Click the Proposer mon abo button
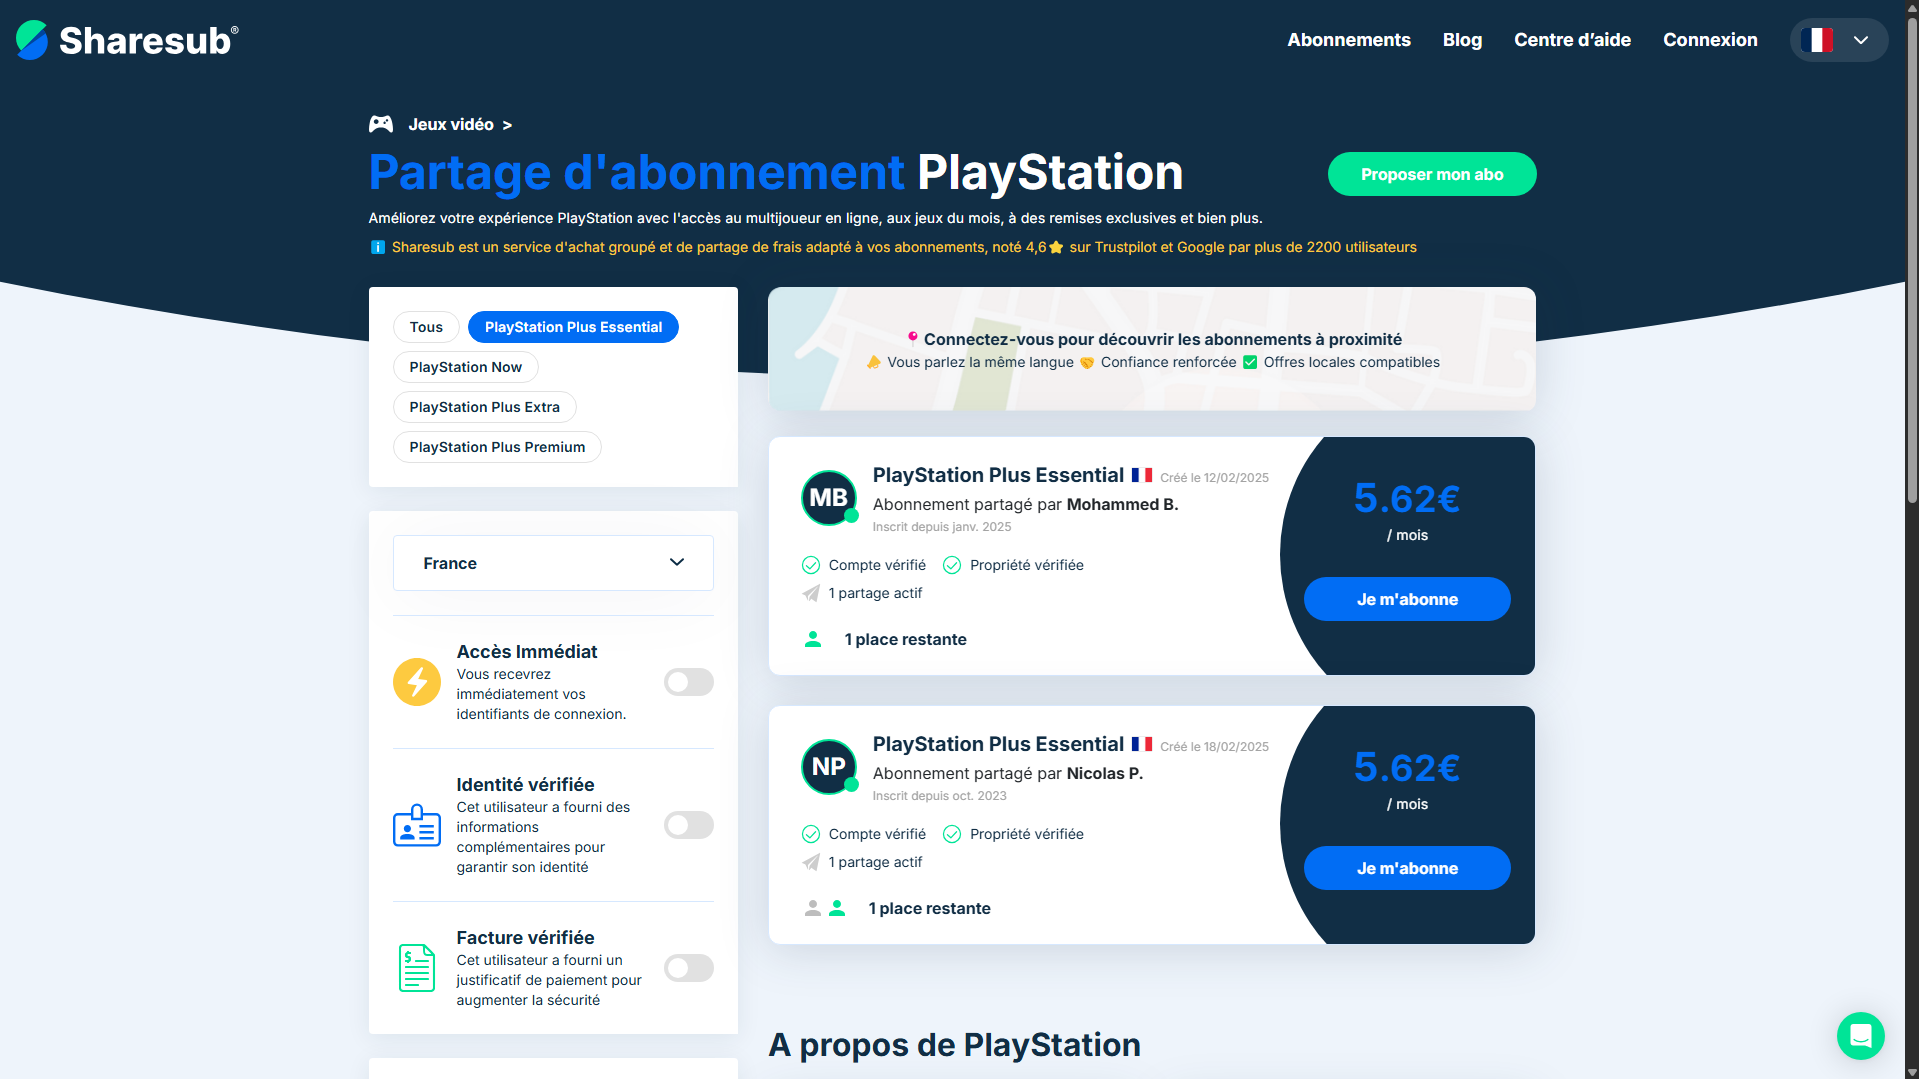Image resolution: width=1919 pixels, height=1079 pixels. coord(1431,174)
